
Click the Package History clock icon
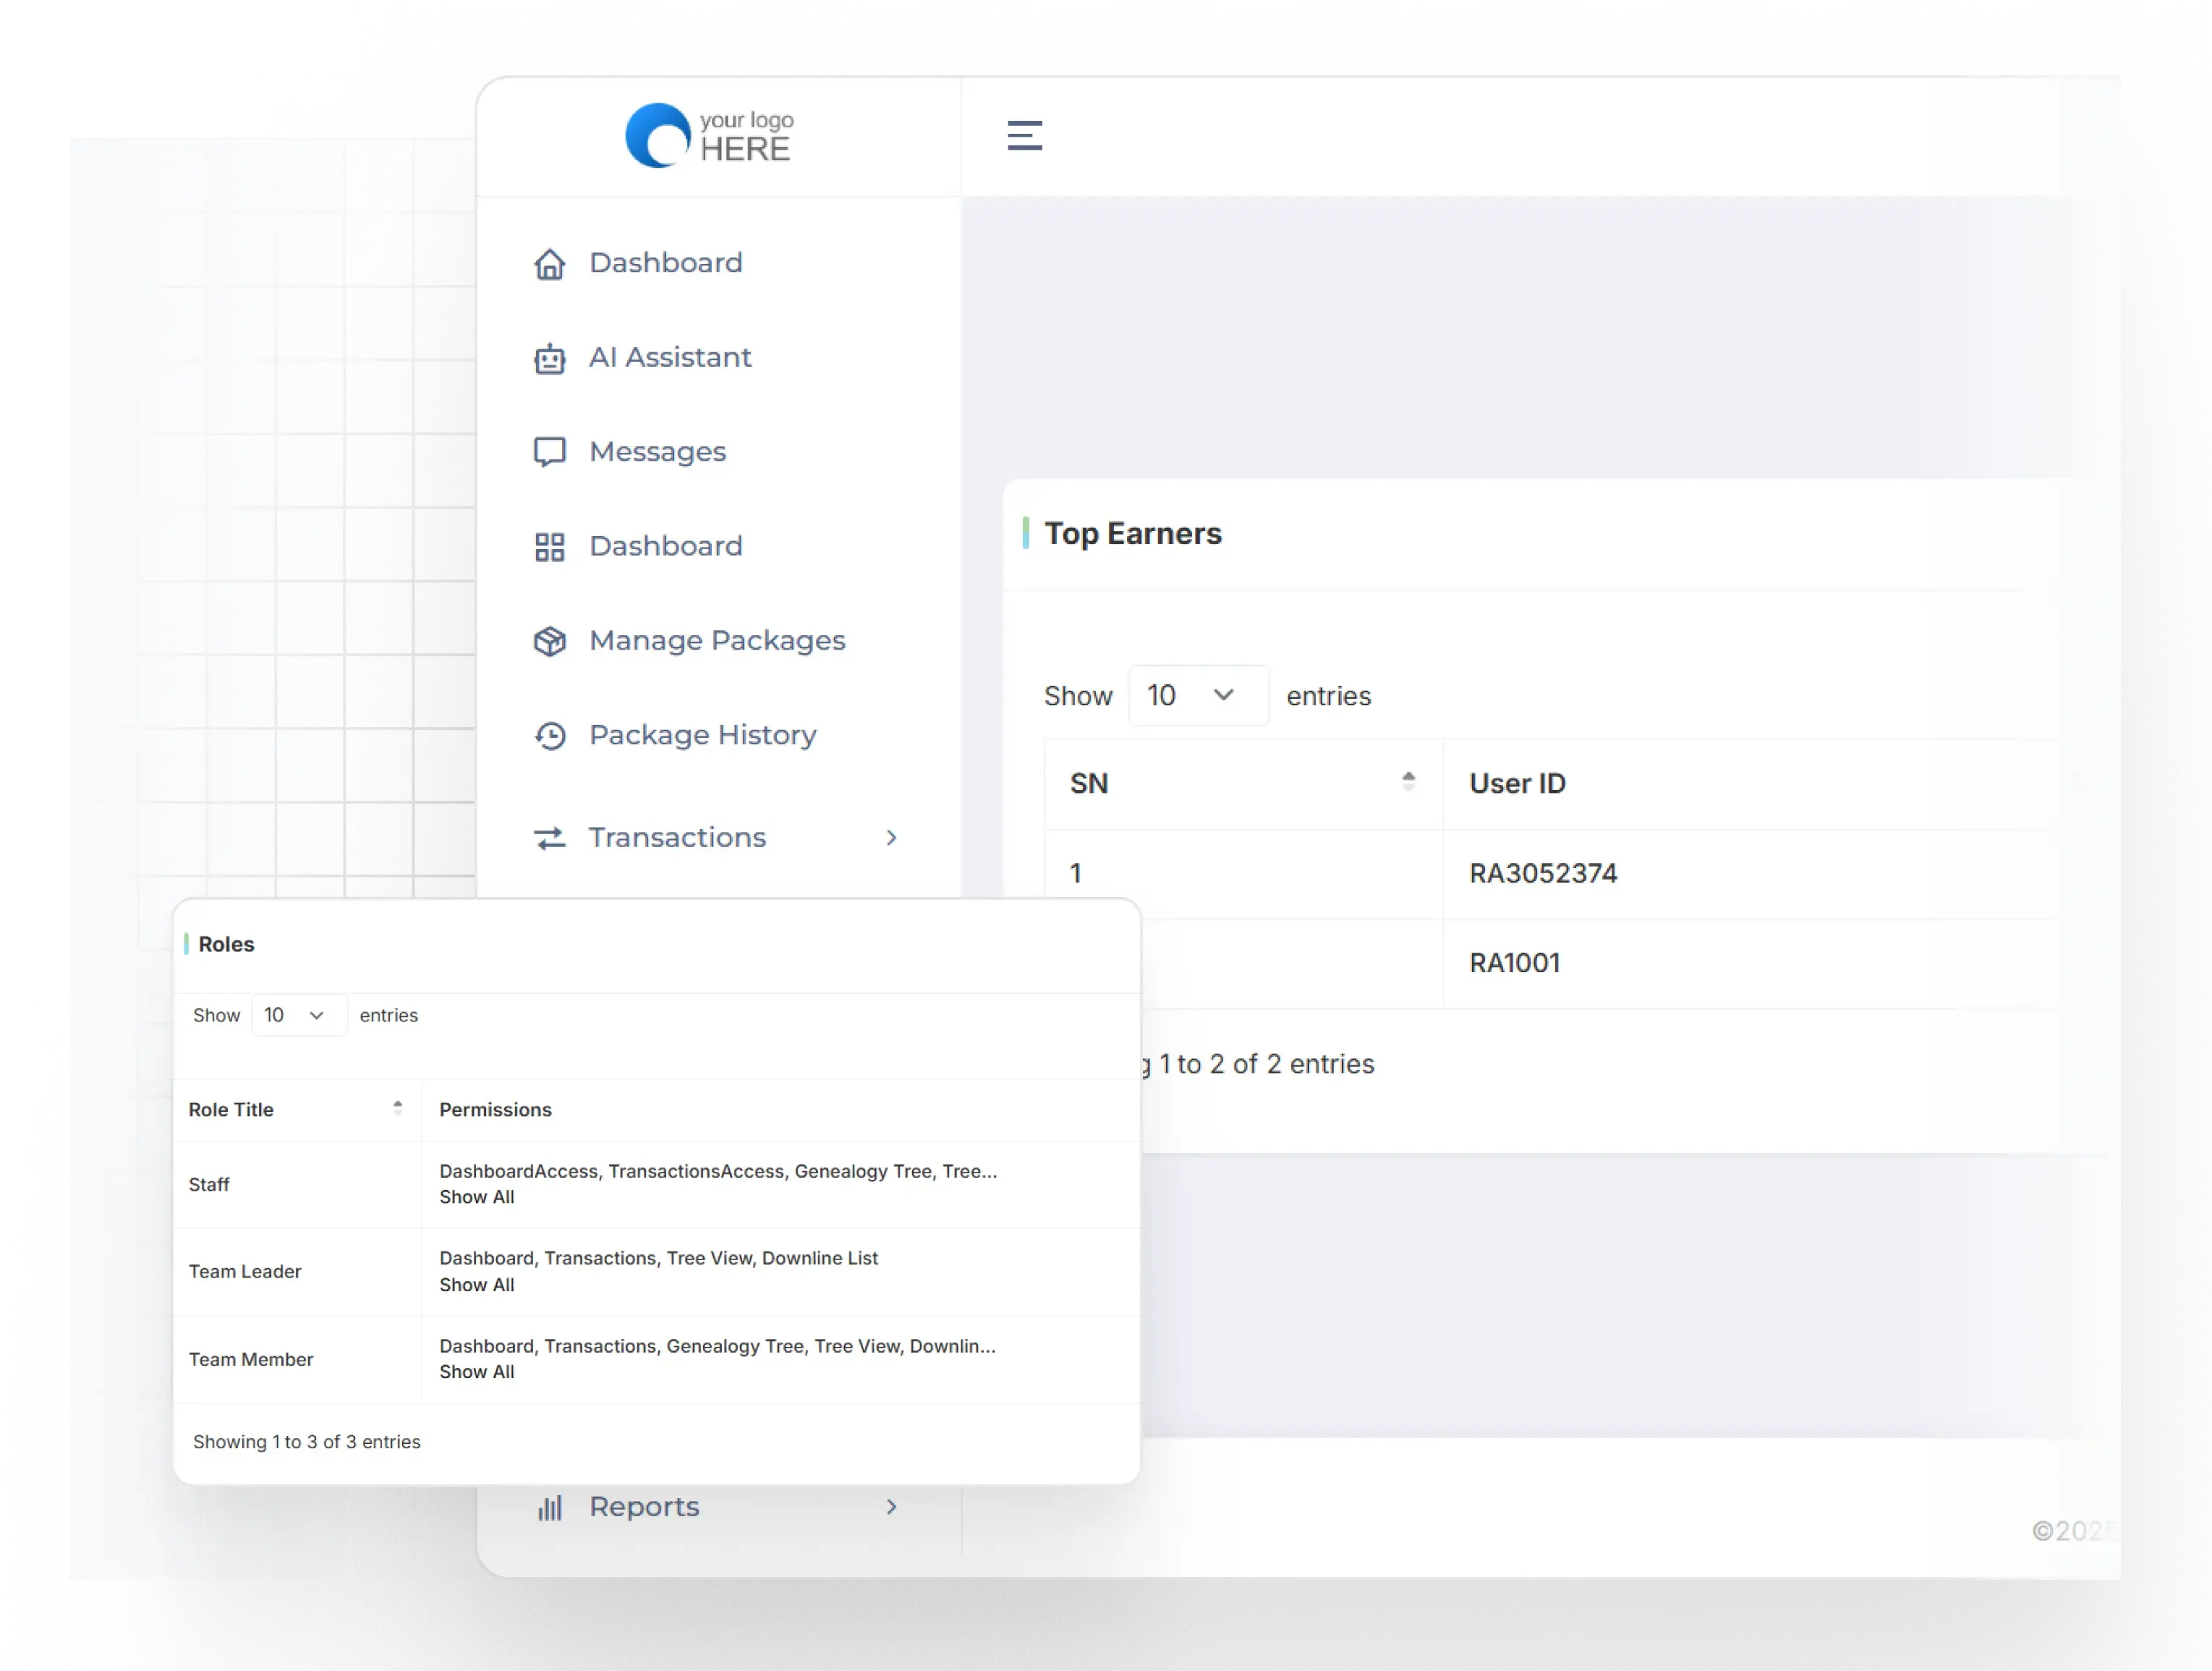pos(549,736)
